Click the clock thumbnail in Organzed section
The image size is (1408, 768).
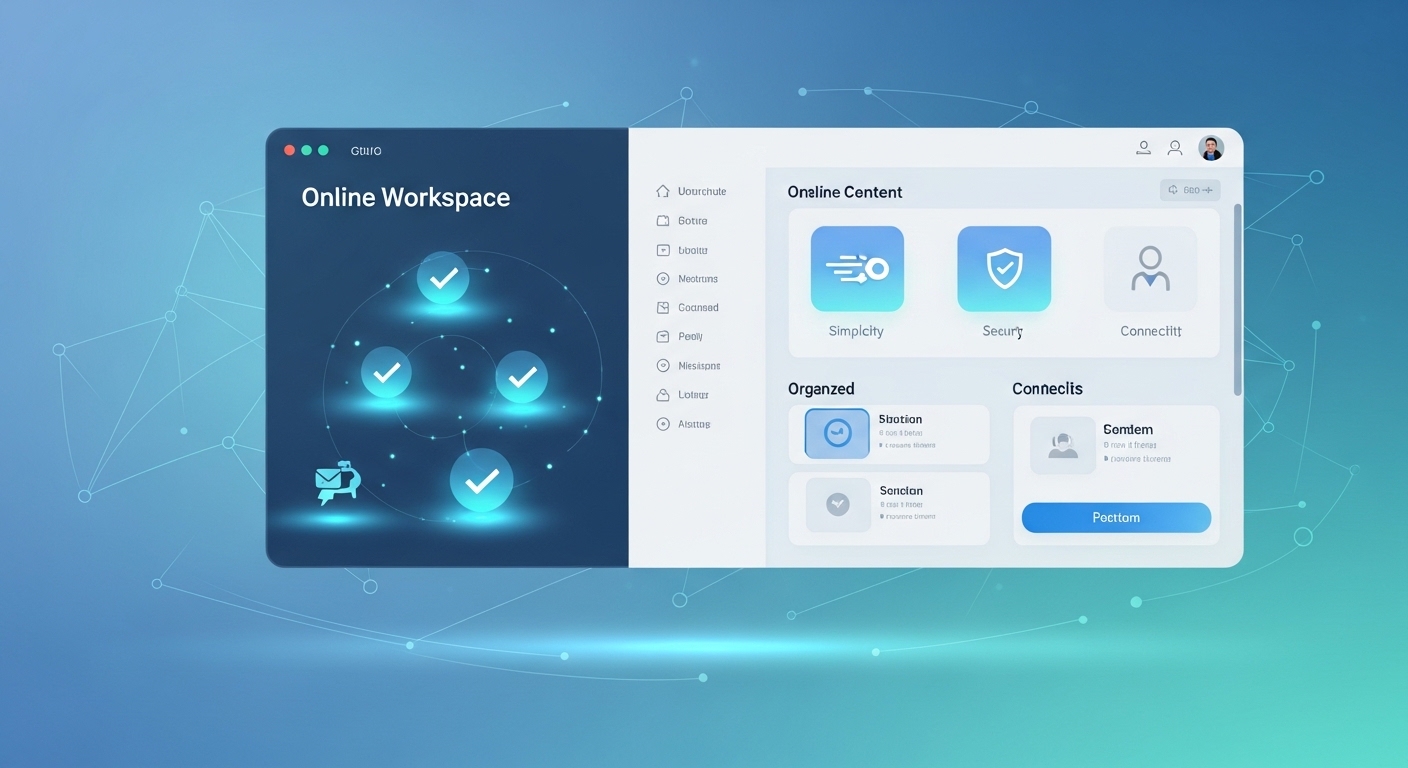[x=837, y=434]
